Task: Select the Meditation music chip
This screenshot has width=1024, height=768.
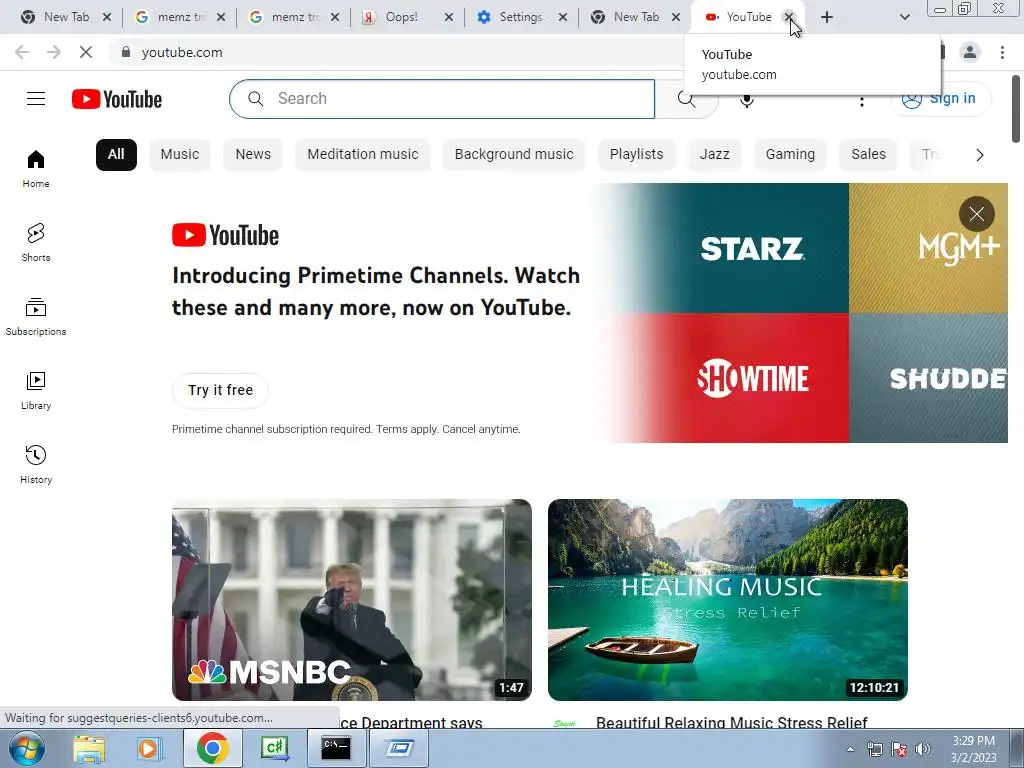Action: [x=362, y=155]
